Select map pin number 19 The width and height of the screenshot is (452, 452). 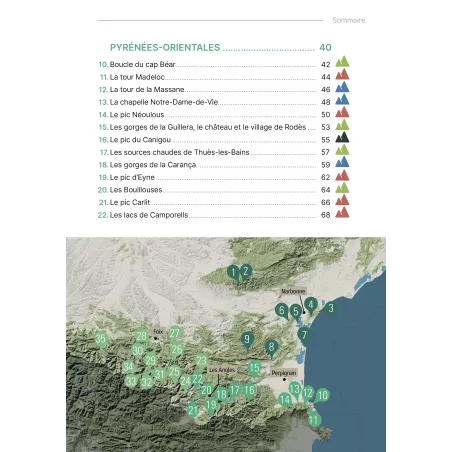click(x=211, y=406)
